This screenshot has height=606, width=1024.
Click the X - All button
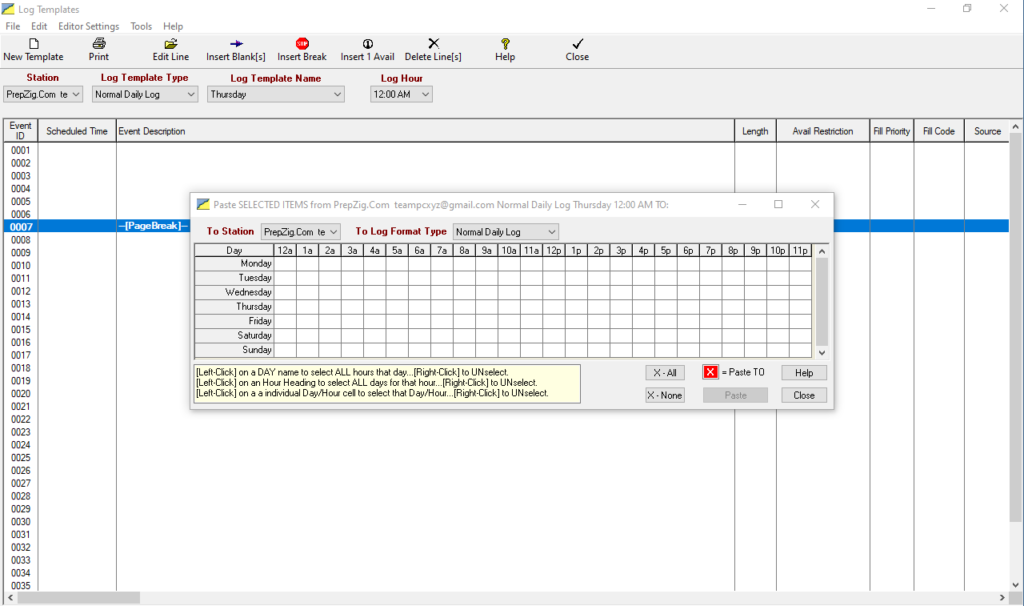tap(665, 373)
